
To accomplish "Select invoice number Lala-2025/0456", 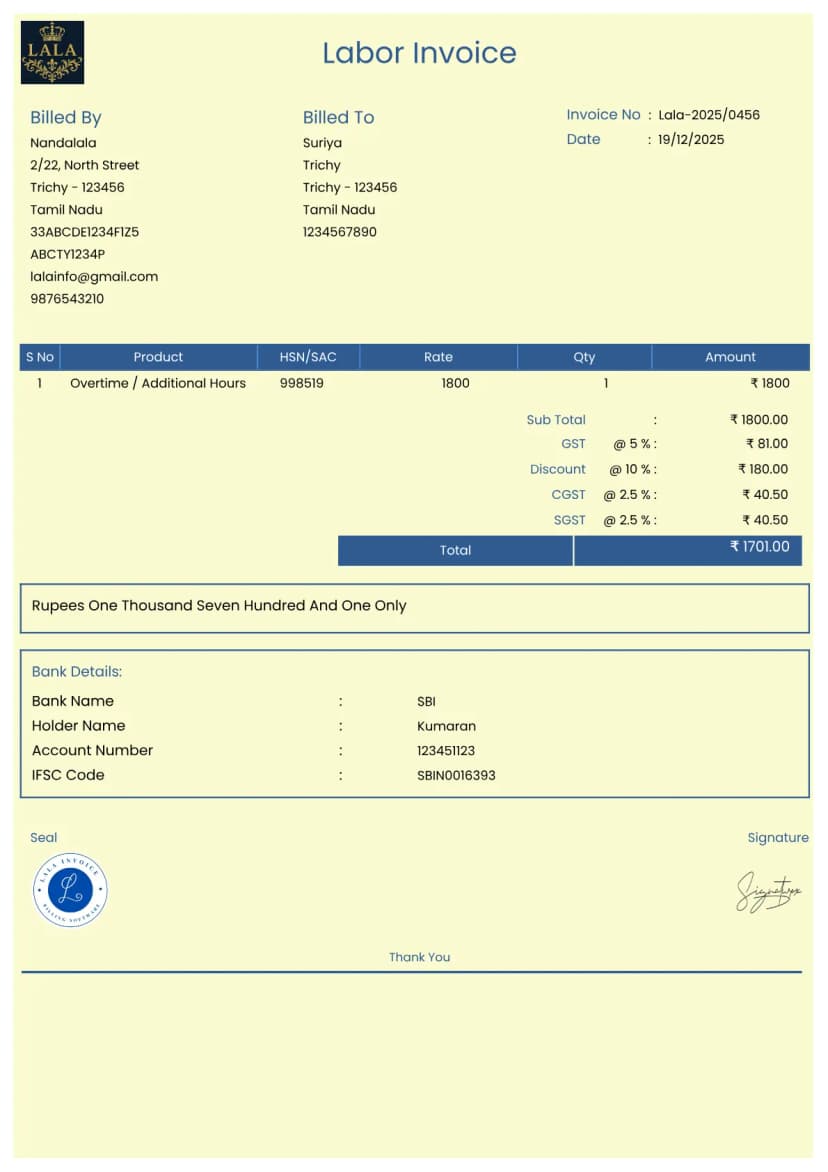I will [x=708, y=115].
